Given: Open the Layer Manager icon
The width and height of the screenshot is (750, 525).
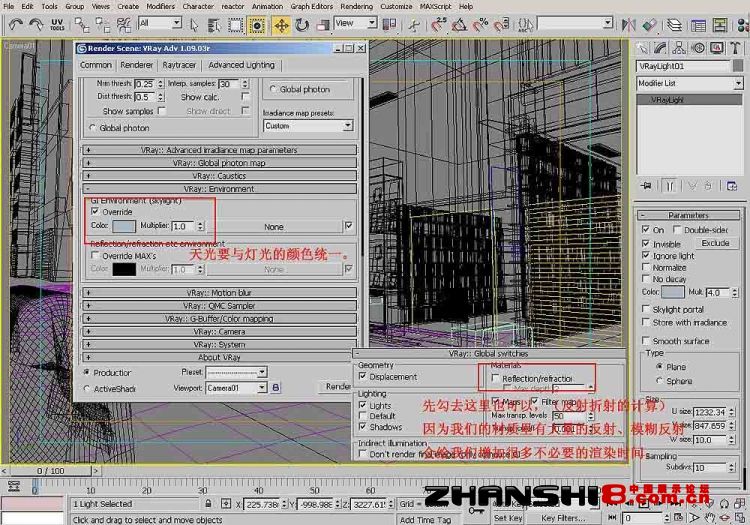Looking at the screenshot, I should pyautogui.click(x=674, y=24).
